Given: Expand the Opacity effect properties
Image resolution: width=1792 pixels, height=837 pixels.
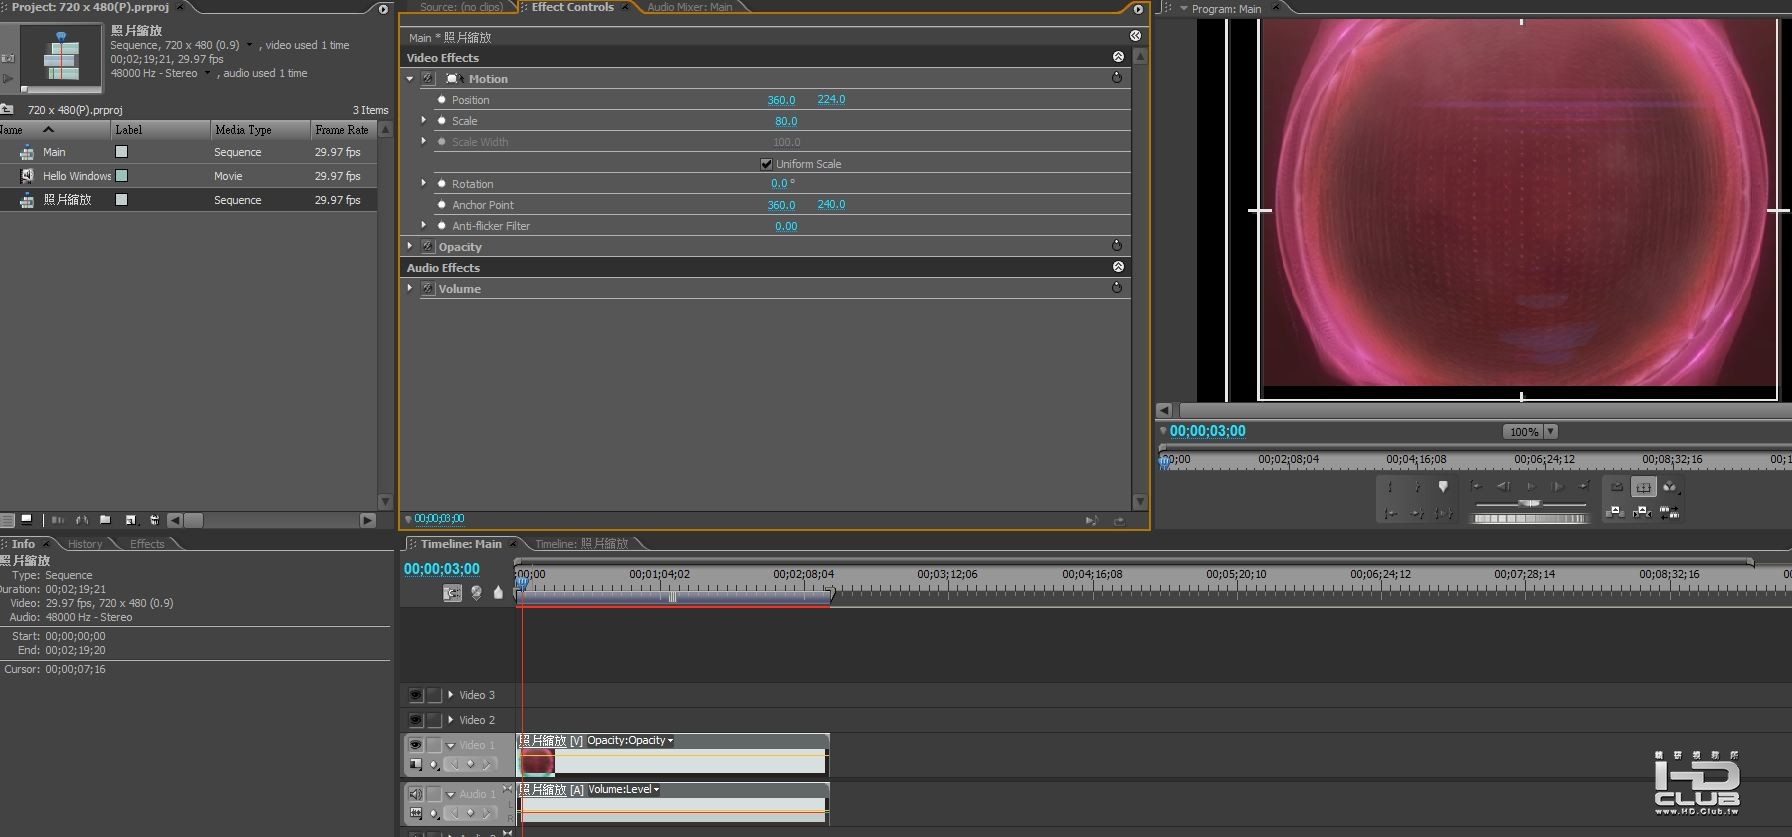Looking at the screenshot, I should 410,246.
